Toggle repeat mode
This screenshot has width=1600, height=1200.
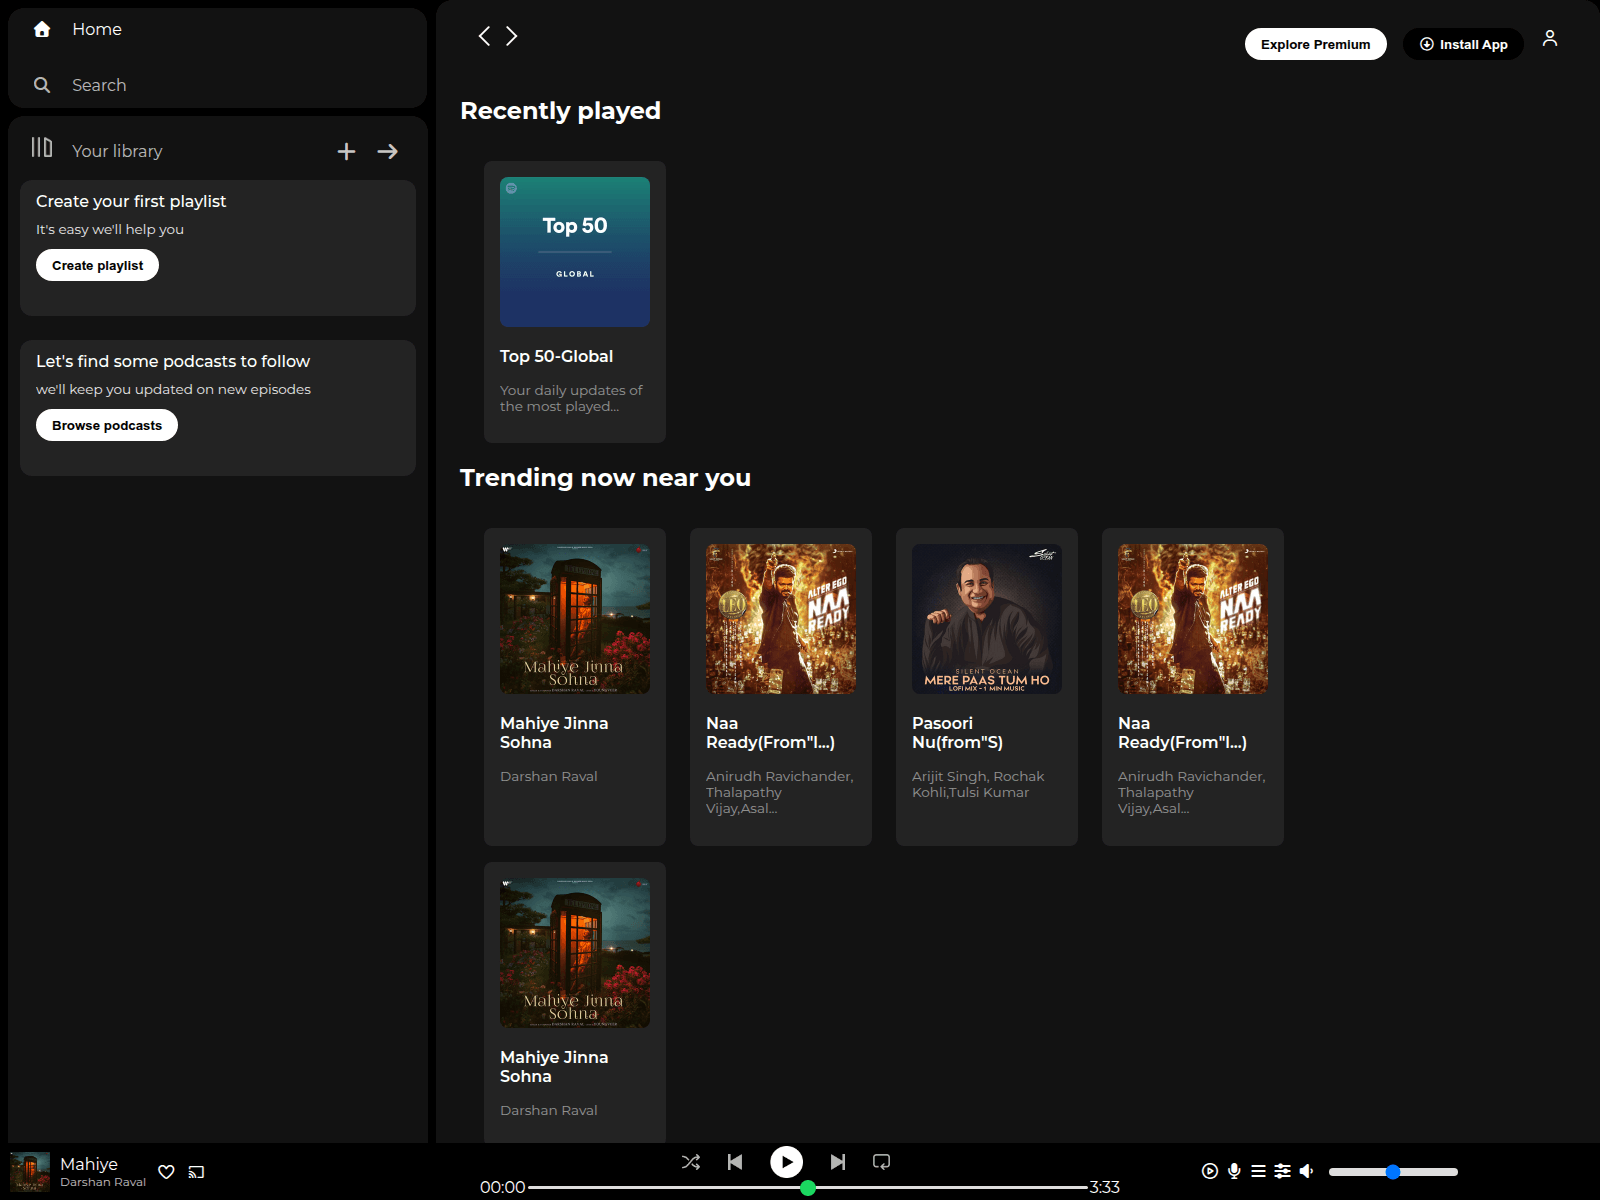pyautogui.click(x=881, y=1162)
